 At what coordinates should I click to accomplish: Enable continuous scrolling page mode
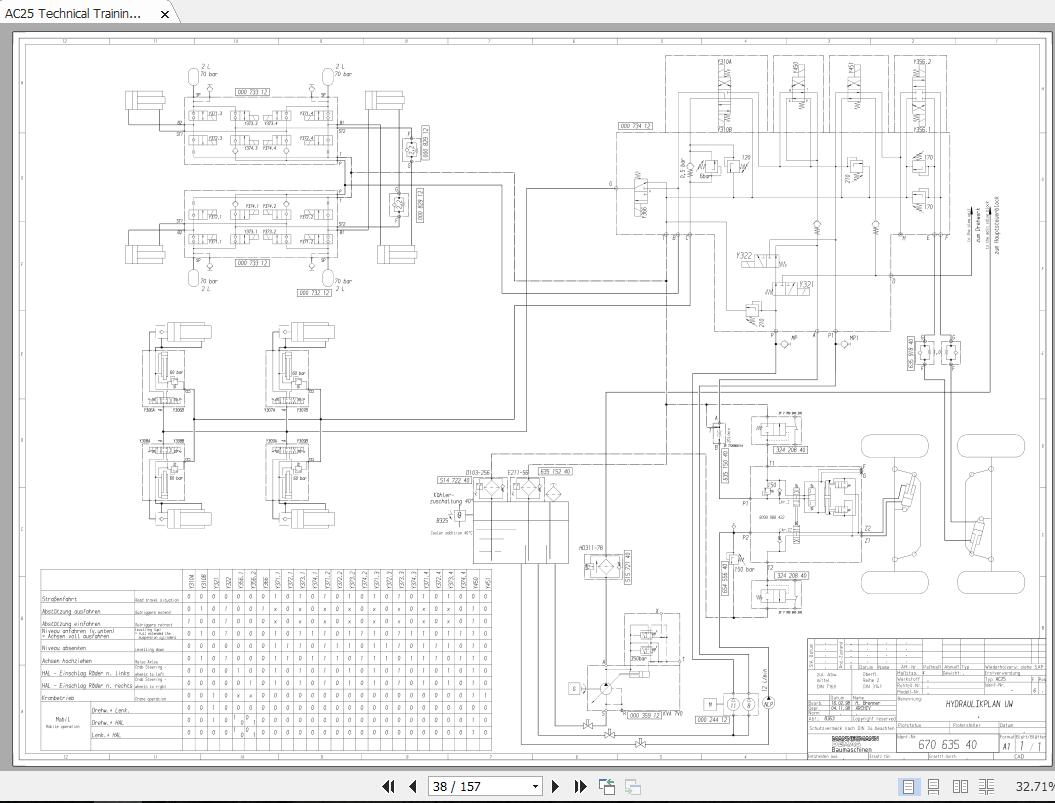[933, 787]
